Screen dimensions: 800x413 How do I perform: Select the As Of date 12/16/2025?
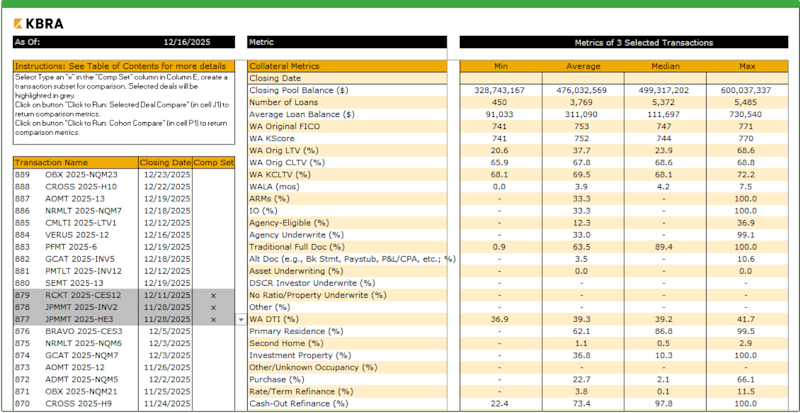tap(187, 42)
